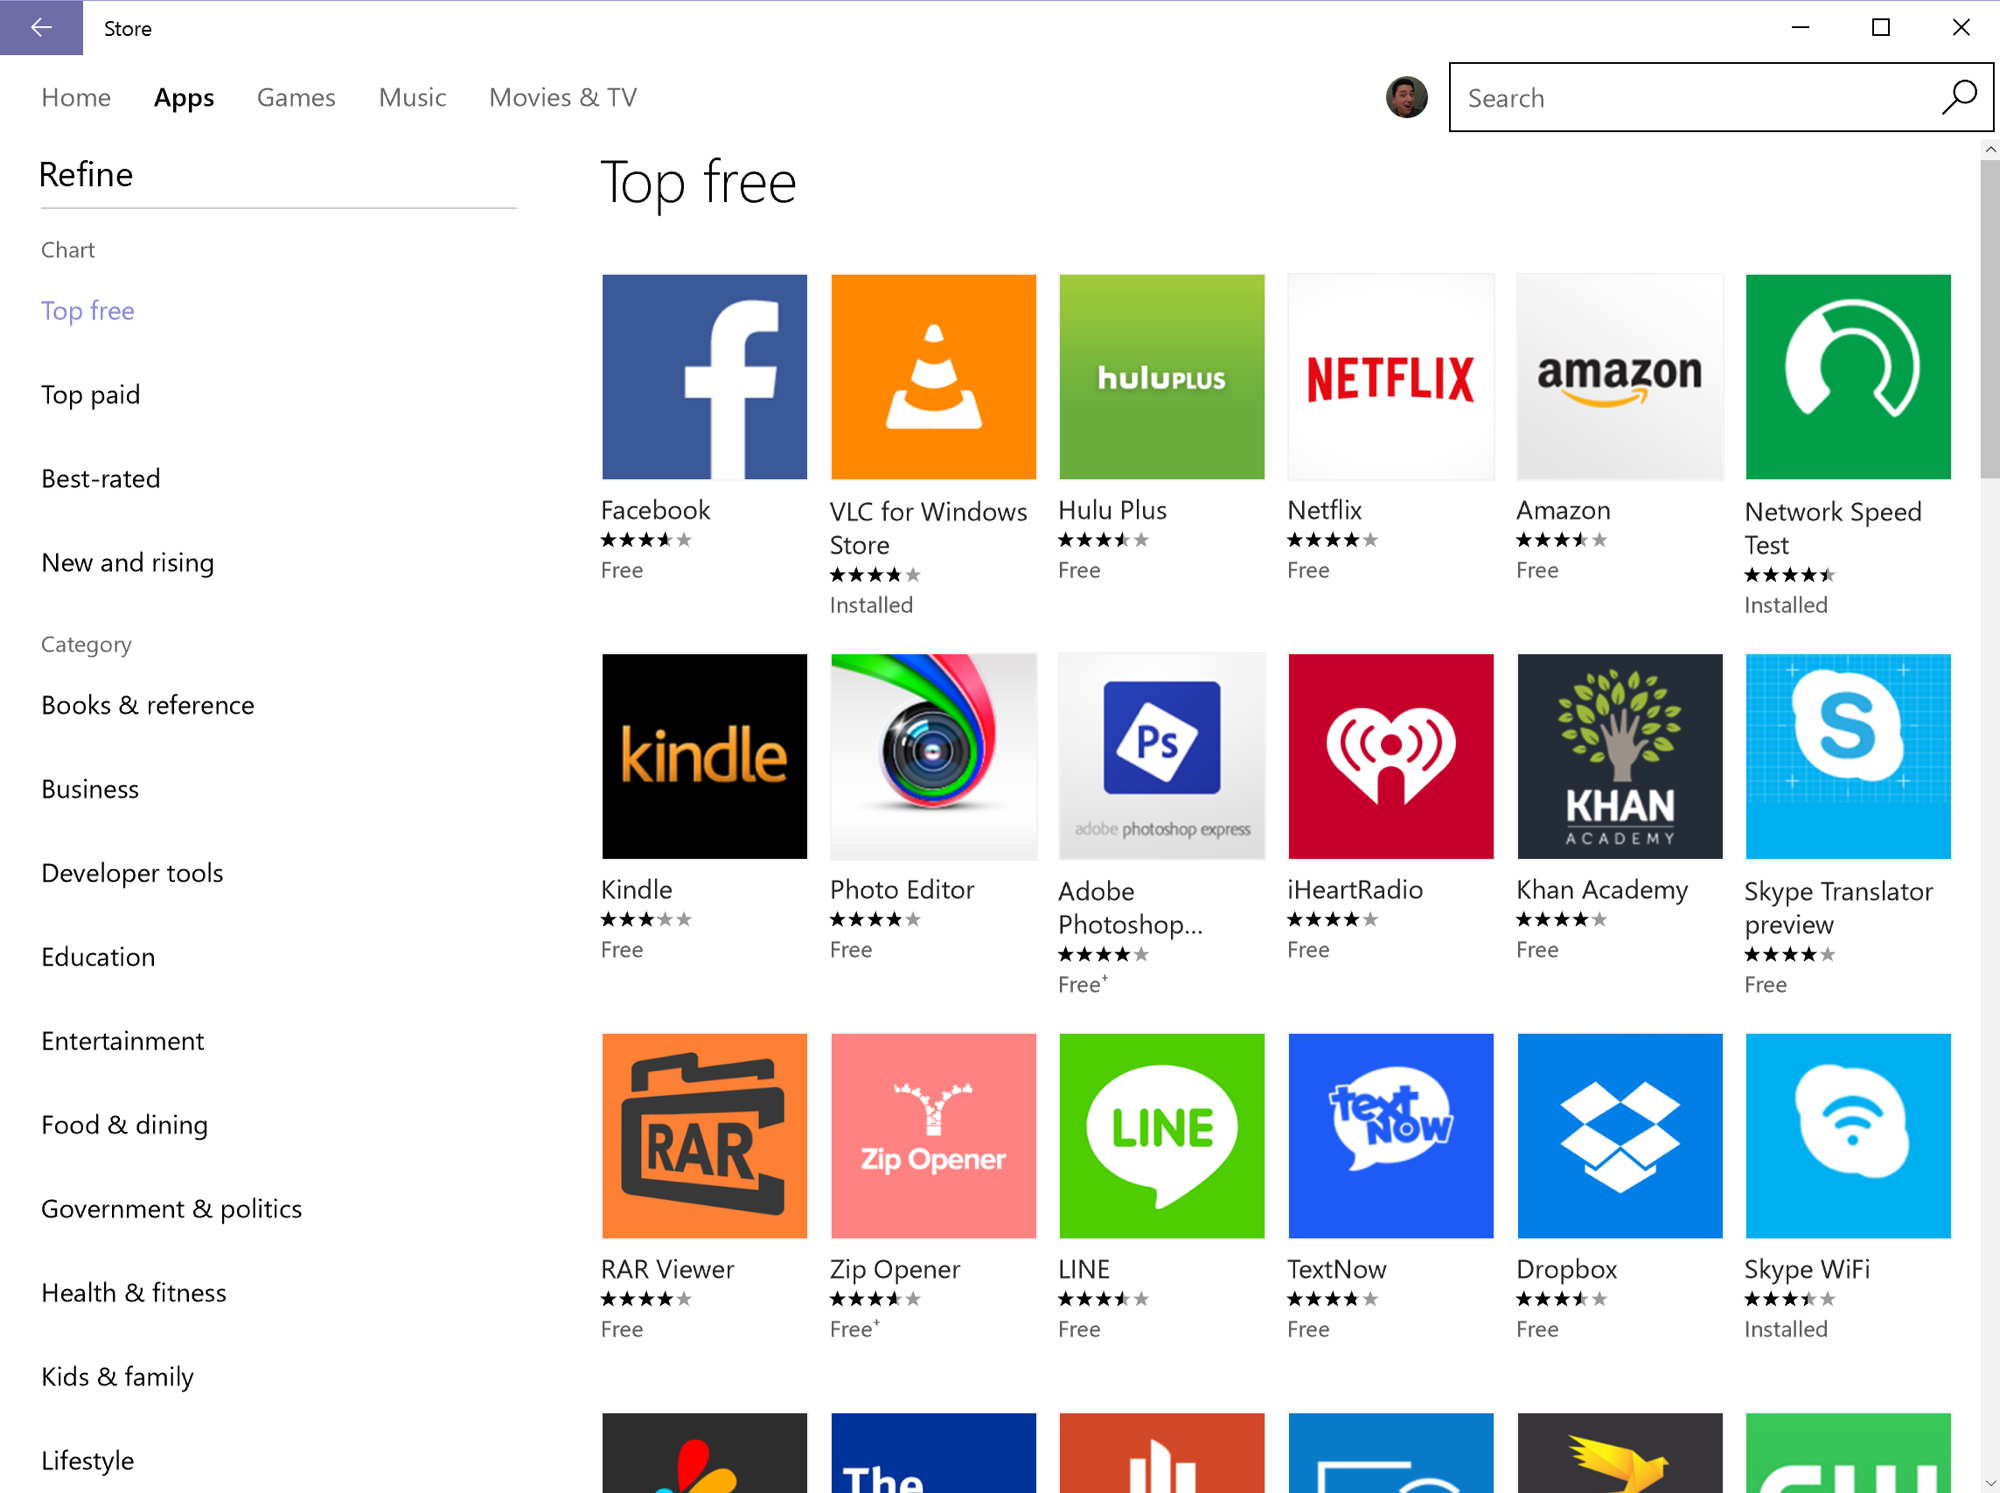Choose the Kids & family category
The height and width of the screenshot is (1493, 2000).
tap(118, 1377)
